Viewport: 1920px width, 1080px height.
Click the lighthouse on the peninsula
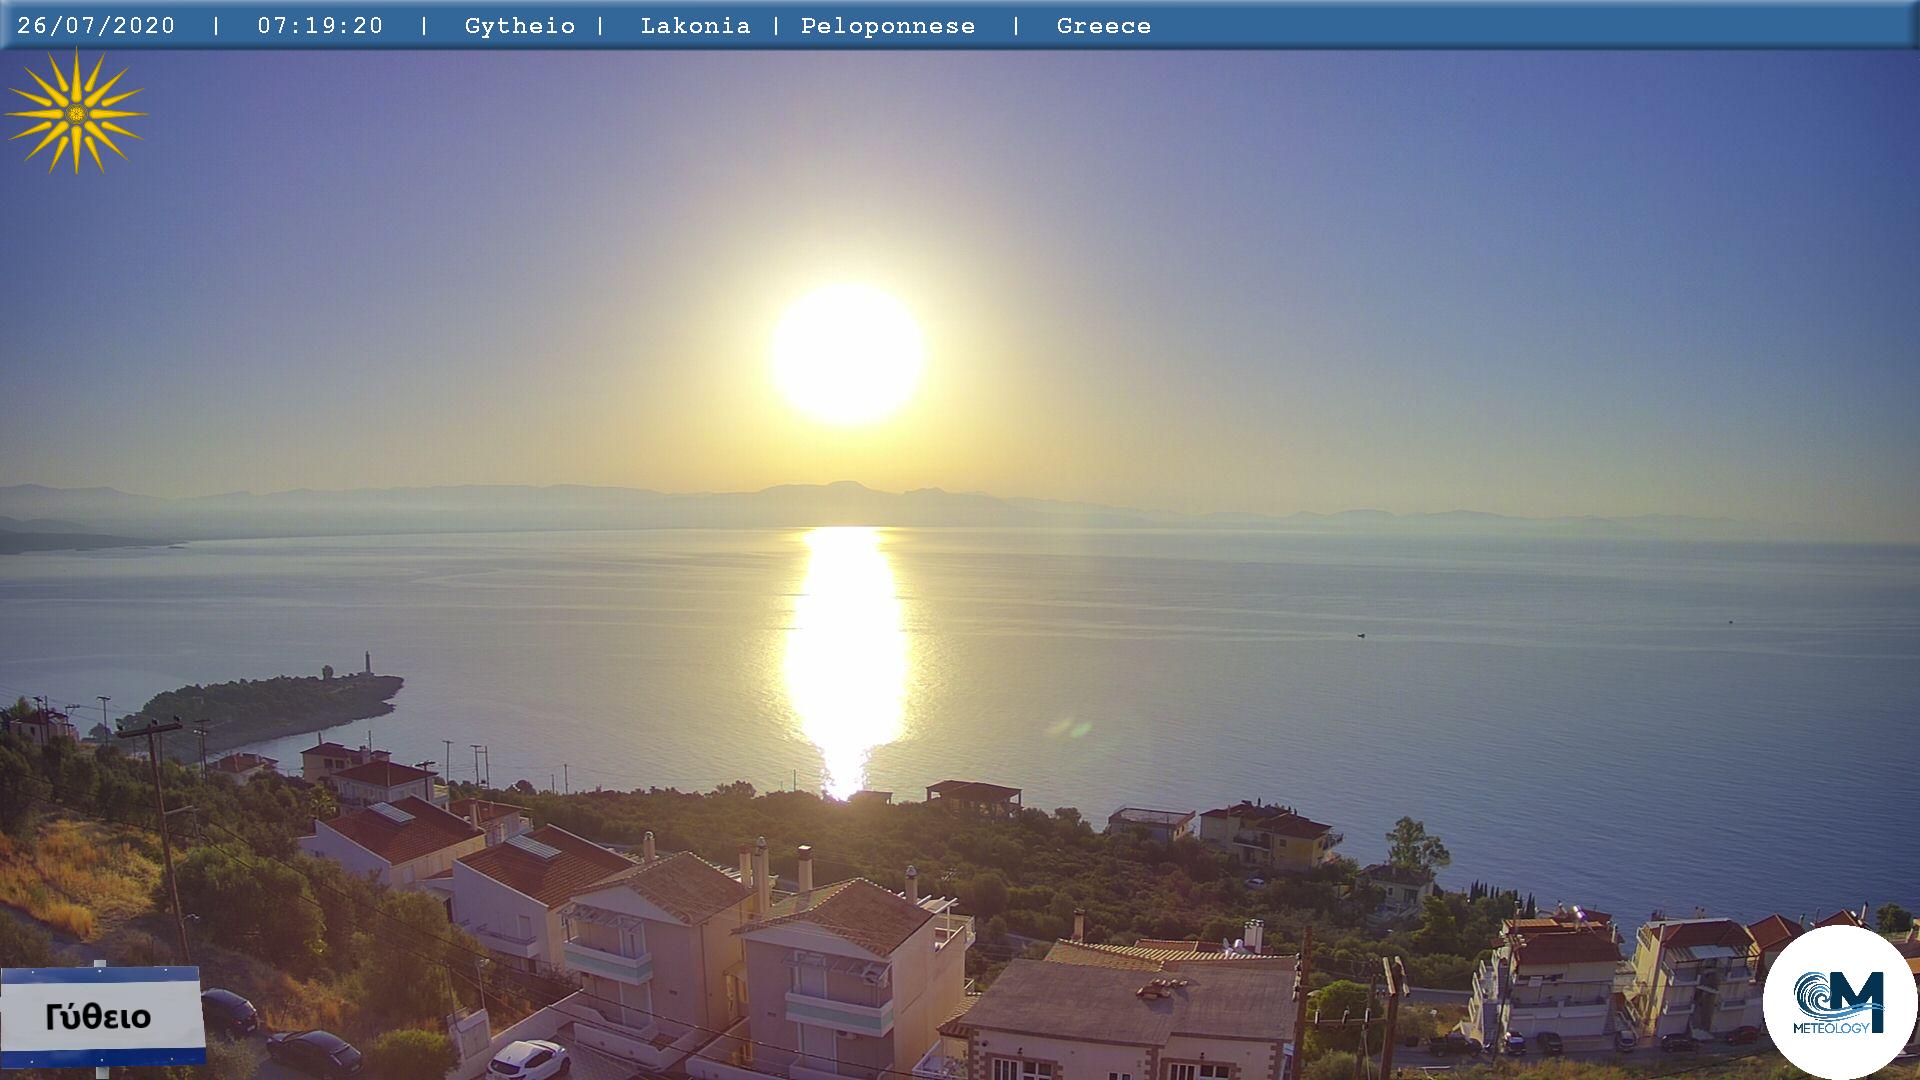pos(367,662)
